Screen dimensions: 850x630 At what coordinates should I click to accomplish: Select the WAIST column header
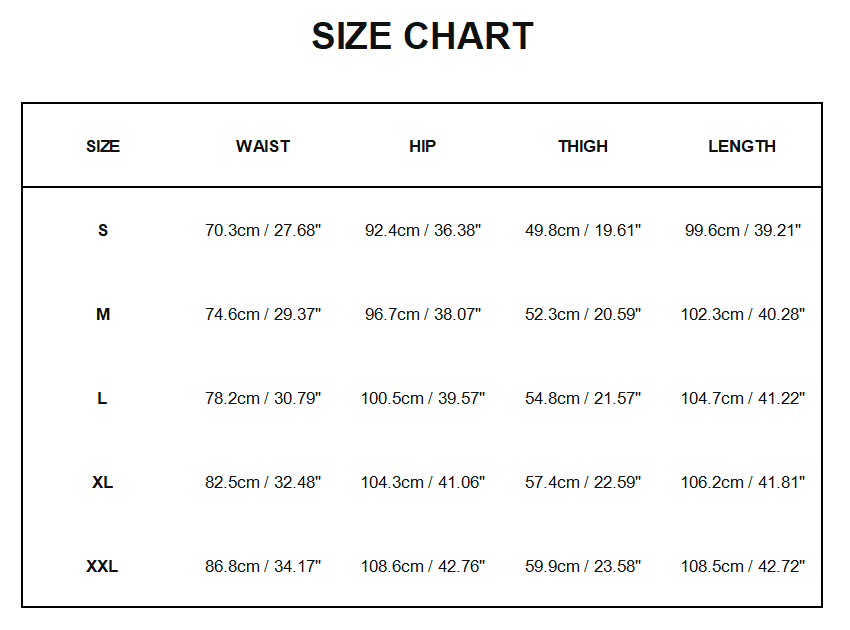(263, 146)
